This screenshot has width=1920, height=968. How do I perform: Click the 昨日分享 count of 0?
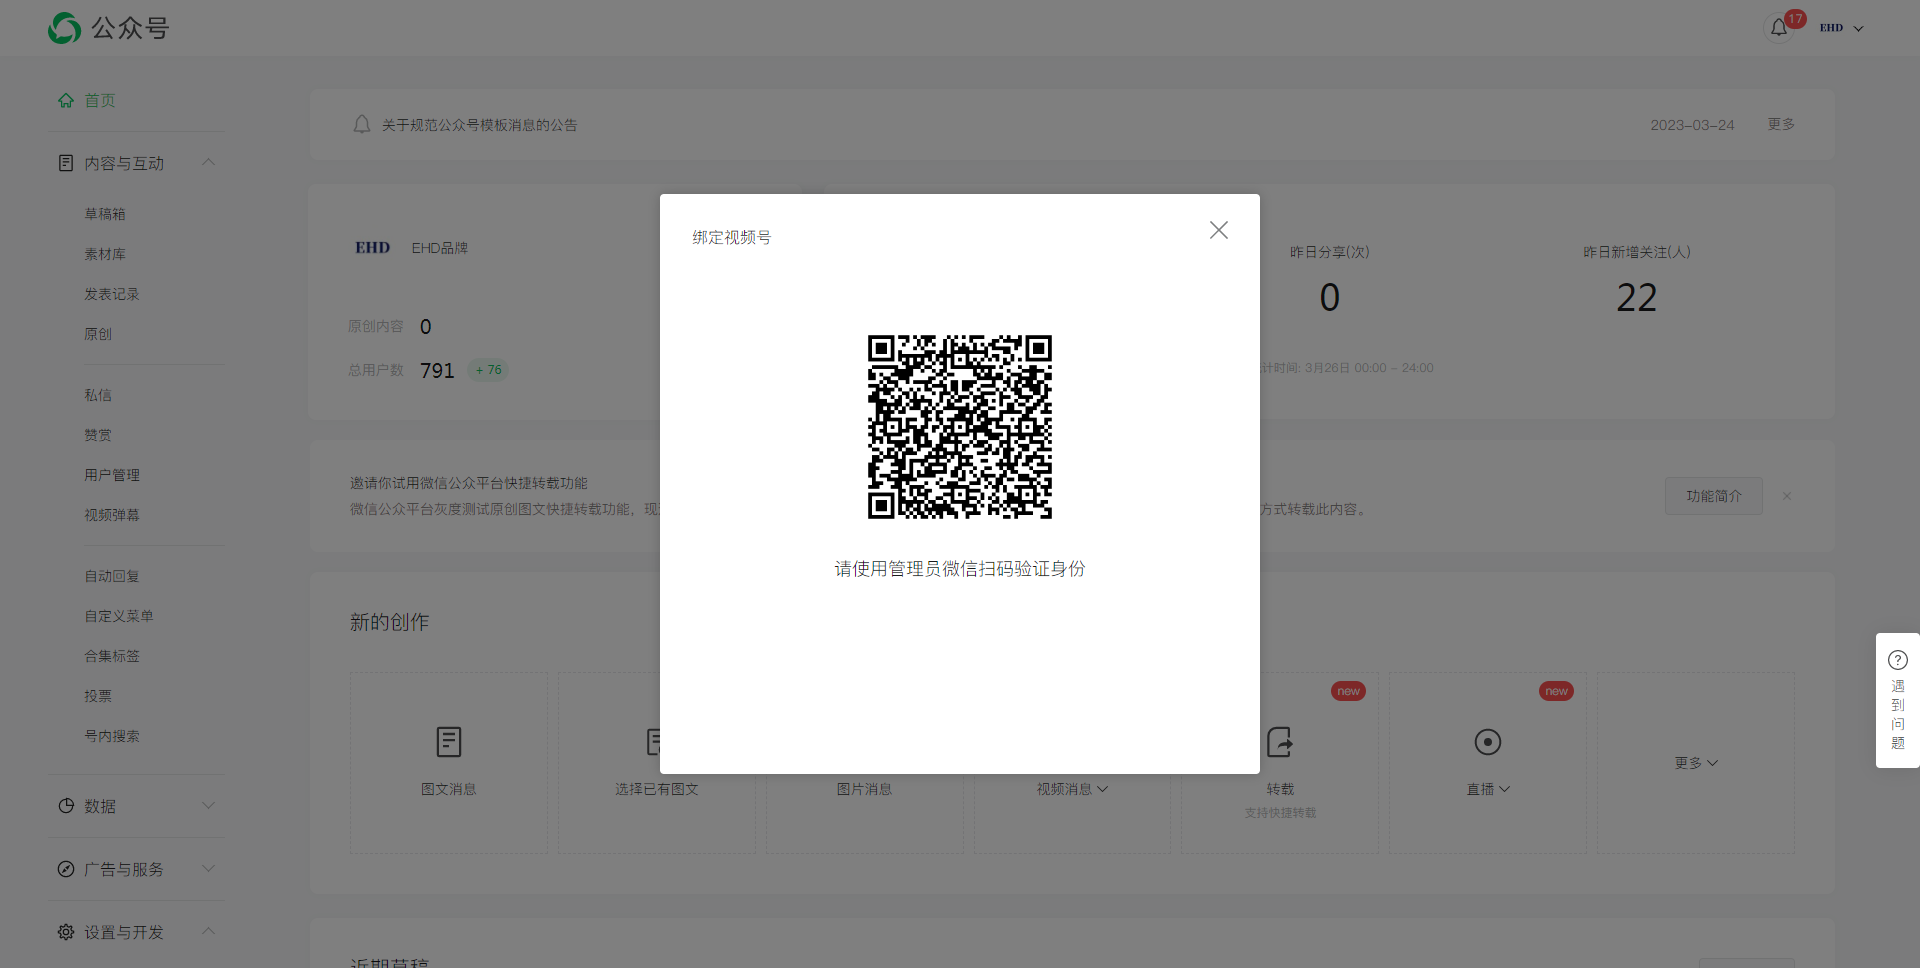[x=1330, y=298]
